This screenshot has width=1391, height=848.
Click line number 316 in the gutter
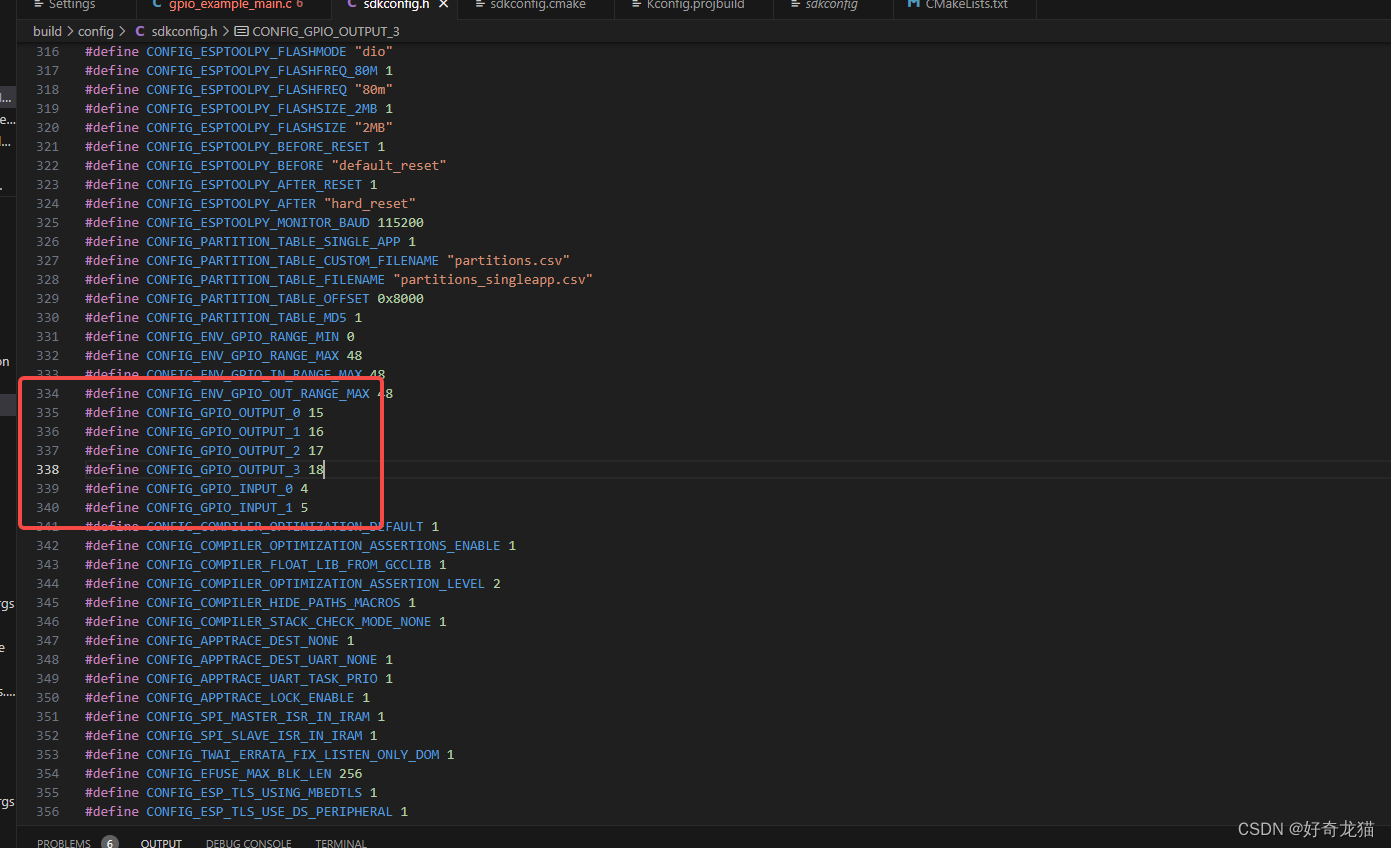click(48, 51)
